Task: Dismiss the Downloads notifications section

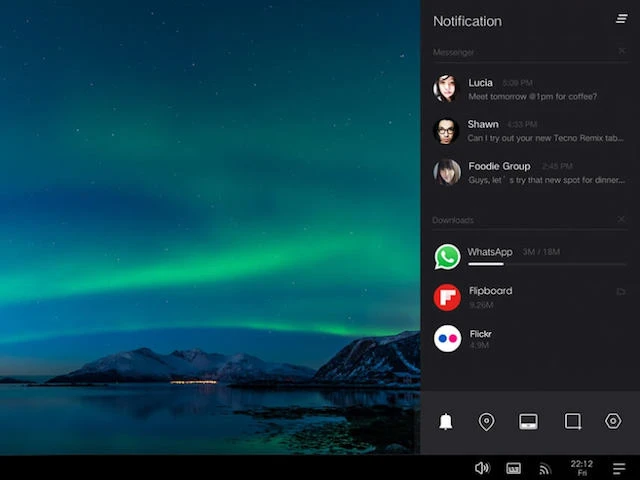Action: coord(622,219)
